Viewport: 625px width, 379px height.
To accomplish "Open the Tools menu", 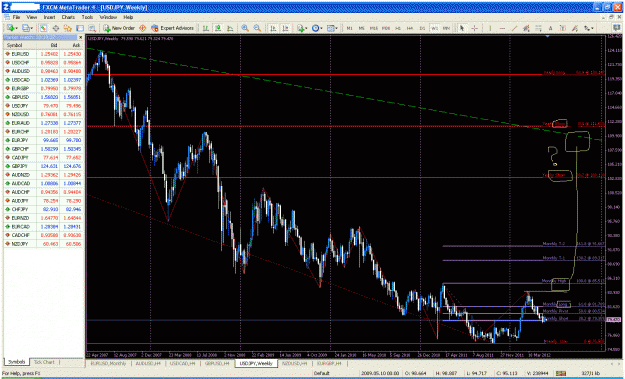I will pos(87,18).
